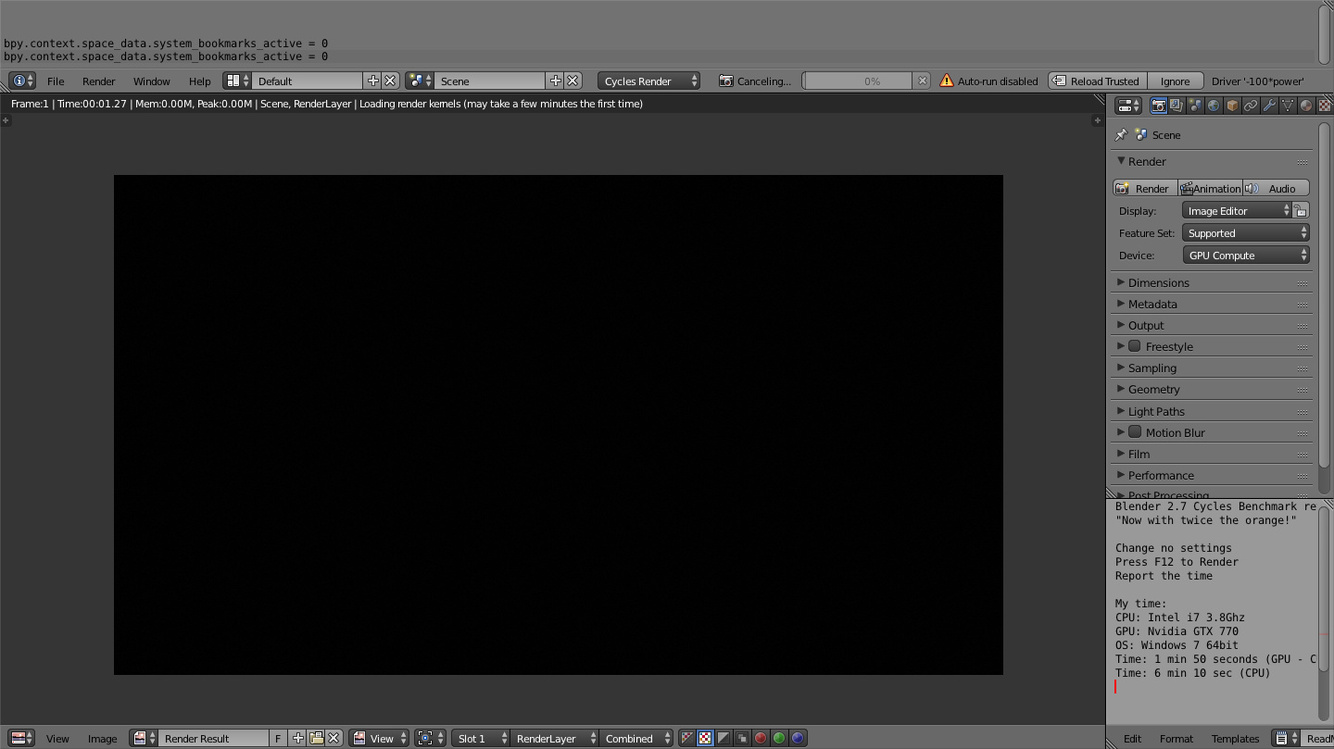1334x749 pixels.
Task: Click the Animation render button
Action: [x=1210, y=188]
